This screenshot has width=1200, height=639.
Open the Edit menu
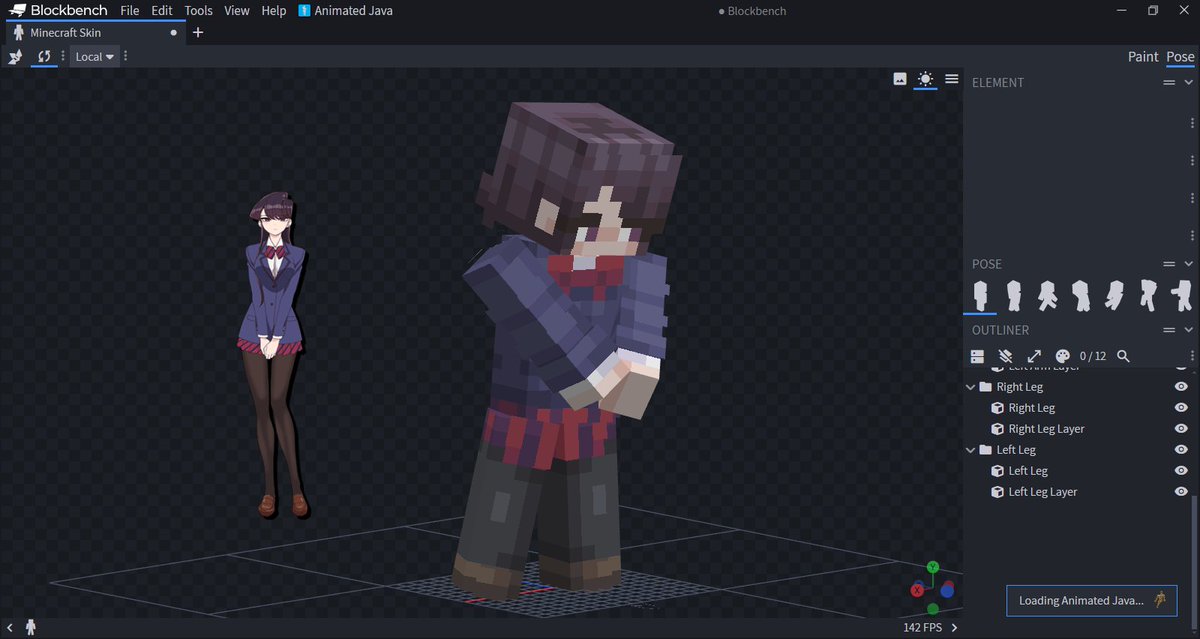click(x=162, y=11)
